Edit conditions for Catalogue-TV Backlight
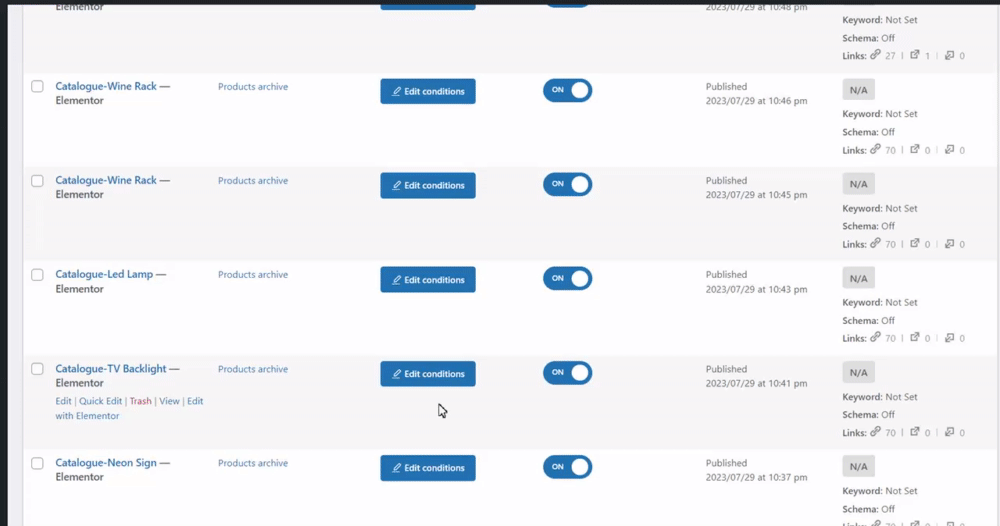Viewport: 1000px width, 526px height. tap(428, 374)
